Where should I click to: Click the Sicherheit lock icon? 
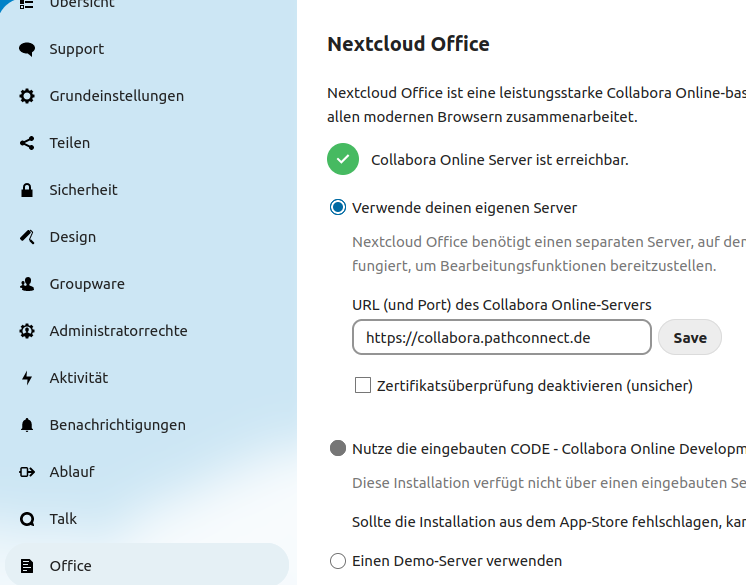[27, 190]
